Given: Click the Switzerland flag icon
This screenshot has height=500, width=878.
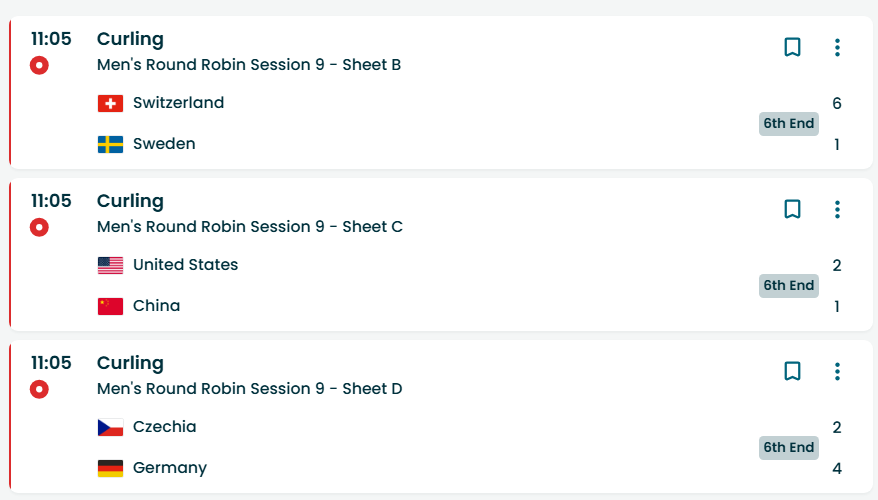Looking at the screenshot, I should pos(110,103).
